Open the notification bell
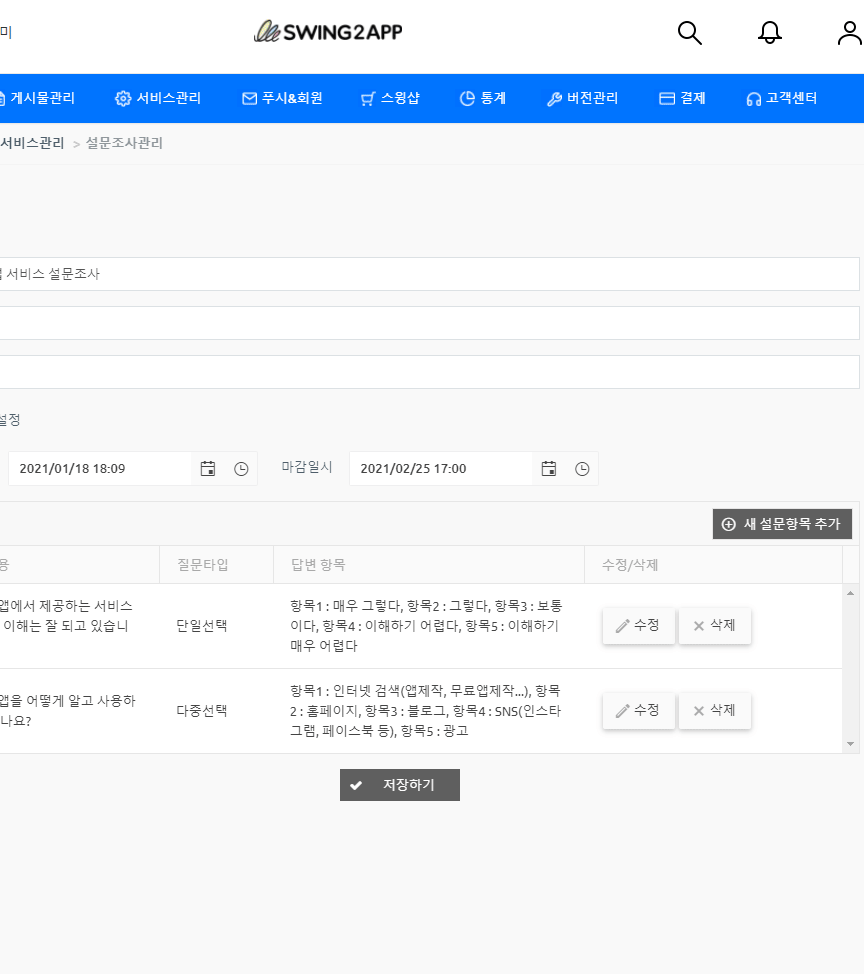 coord(769,33)
